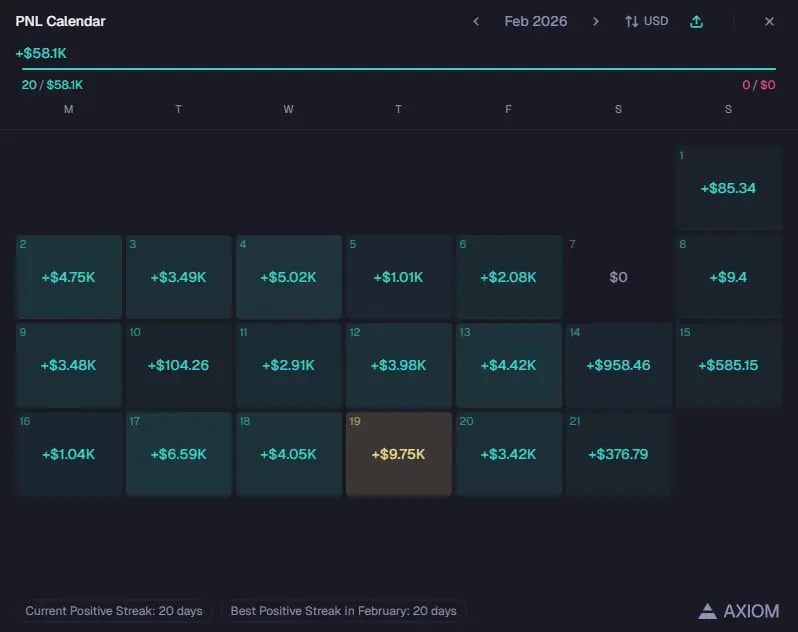Select day 11 cell showing +$2.91K

point(289,365)
